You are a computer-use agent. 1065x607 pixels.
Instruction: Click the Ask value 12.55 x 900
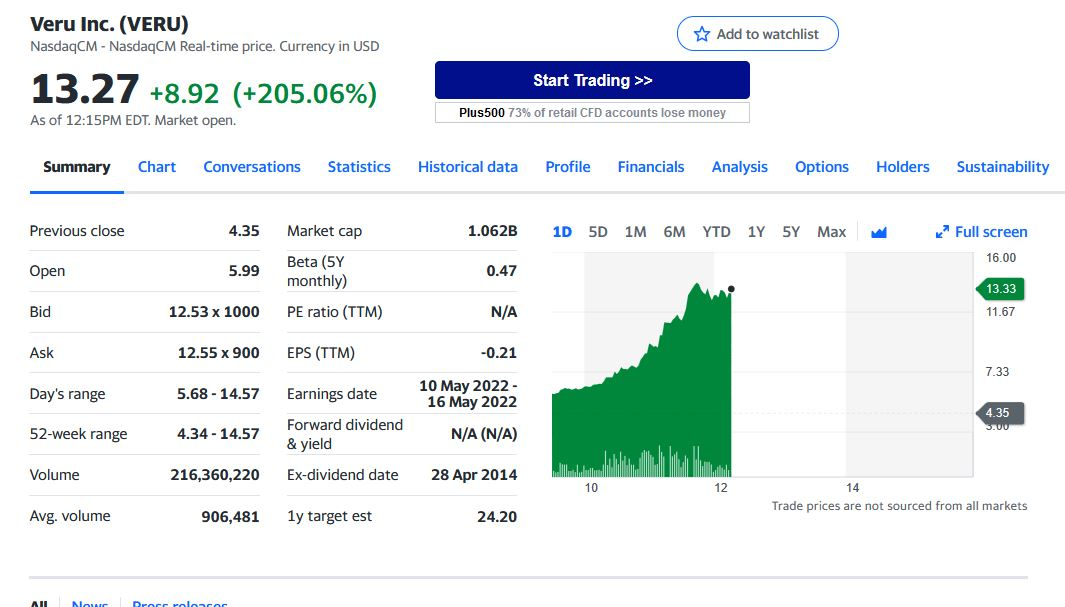pyautogui.click(x=219, y=353)
